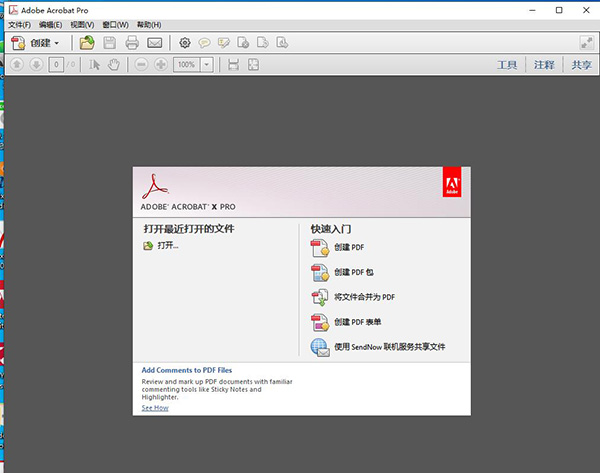Click the fit width scrolling icon
Image resolution: width=600 pixels, height=473 pixels.
click(x=233, y=65)
